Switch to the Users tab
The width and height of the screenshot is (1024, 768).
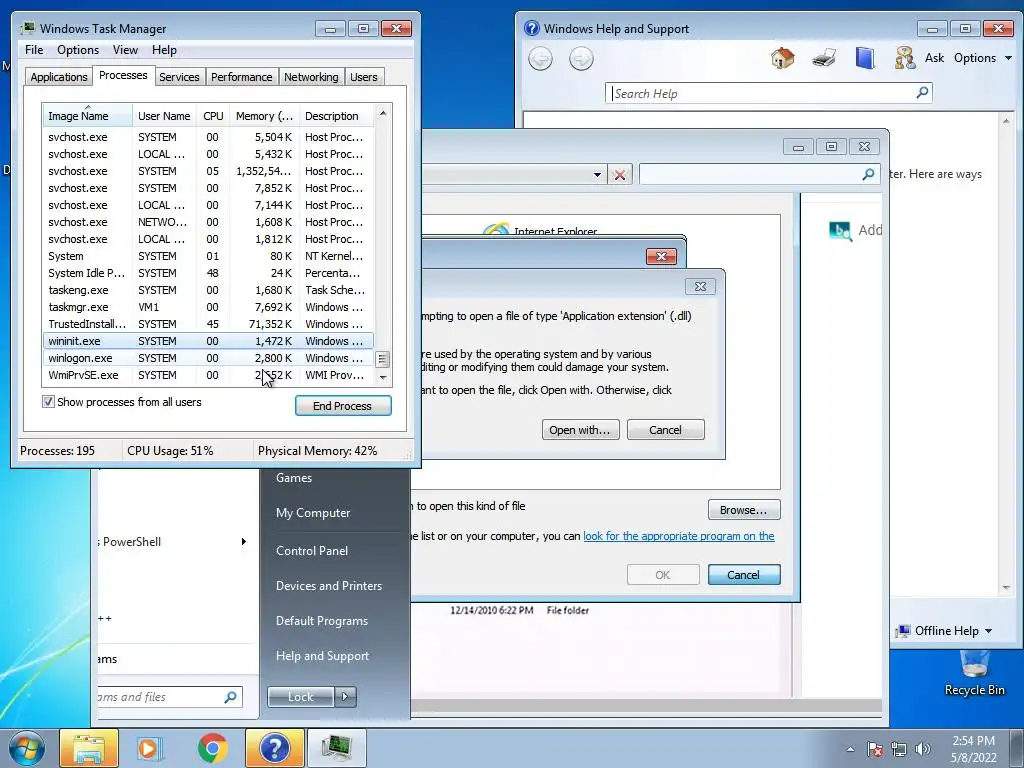pos(364,77)
